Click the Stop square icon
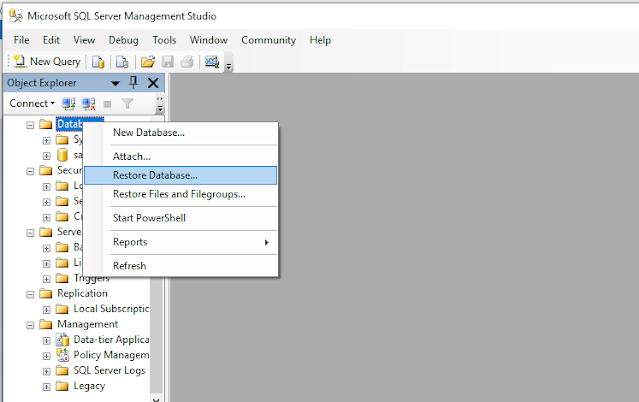639x402 pixels. 108,104
